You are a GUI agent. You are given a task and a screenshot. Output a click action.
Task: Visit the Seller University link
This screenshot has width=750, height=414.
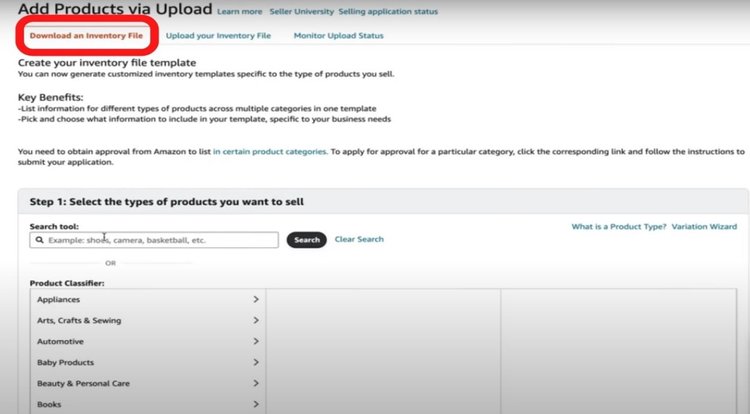click(301, 11)
